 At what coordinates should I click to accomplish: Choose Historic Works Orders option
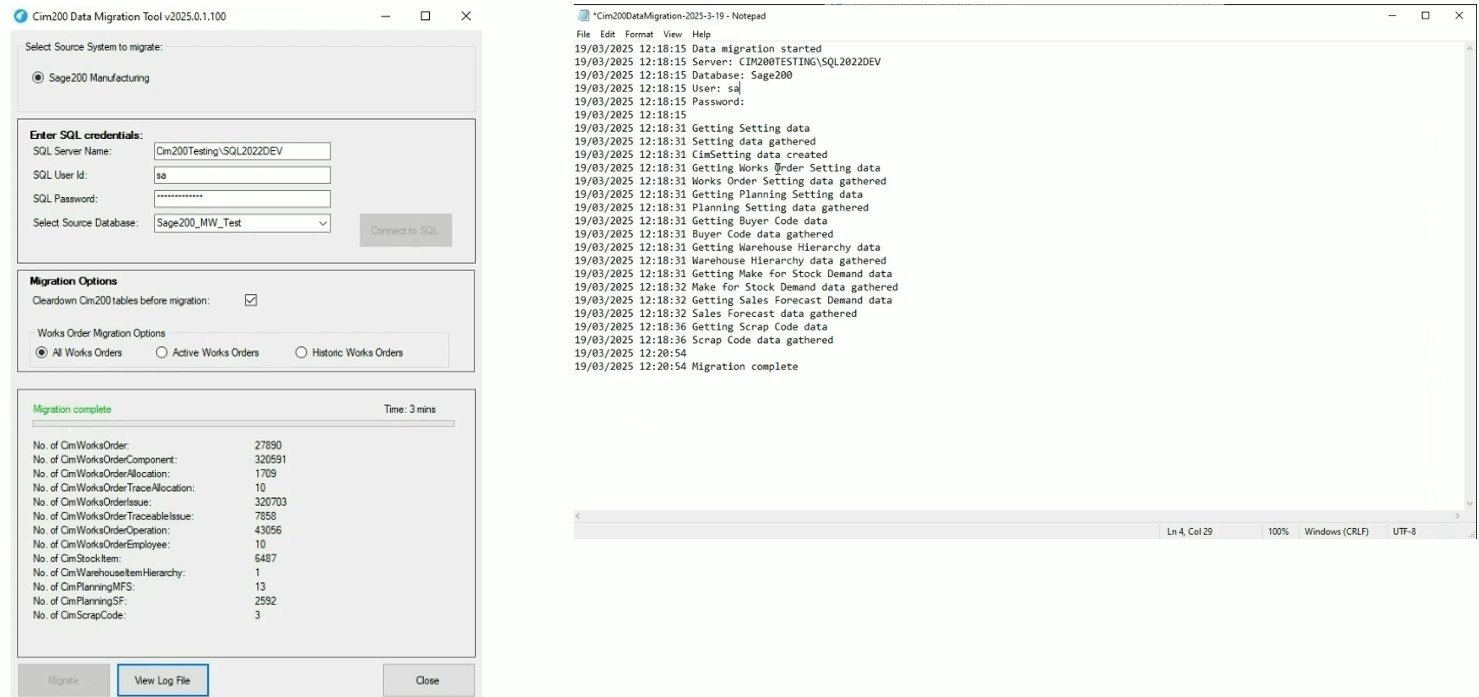(x=301, y=352)
